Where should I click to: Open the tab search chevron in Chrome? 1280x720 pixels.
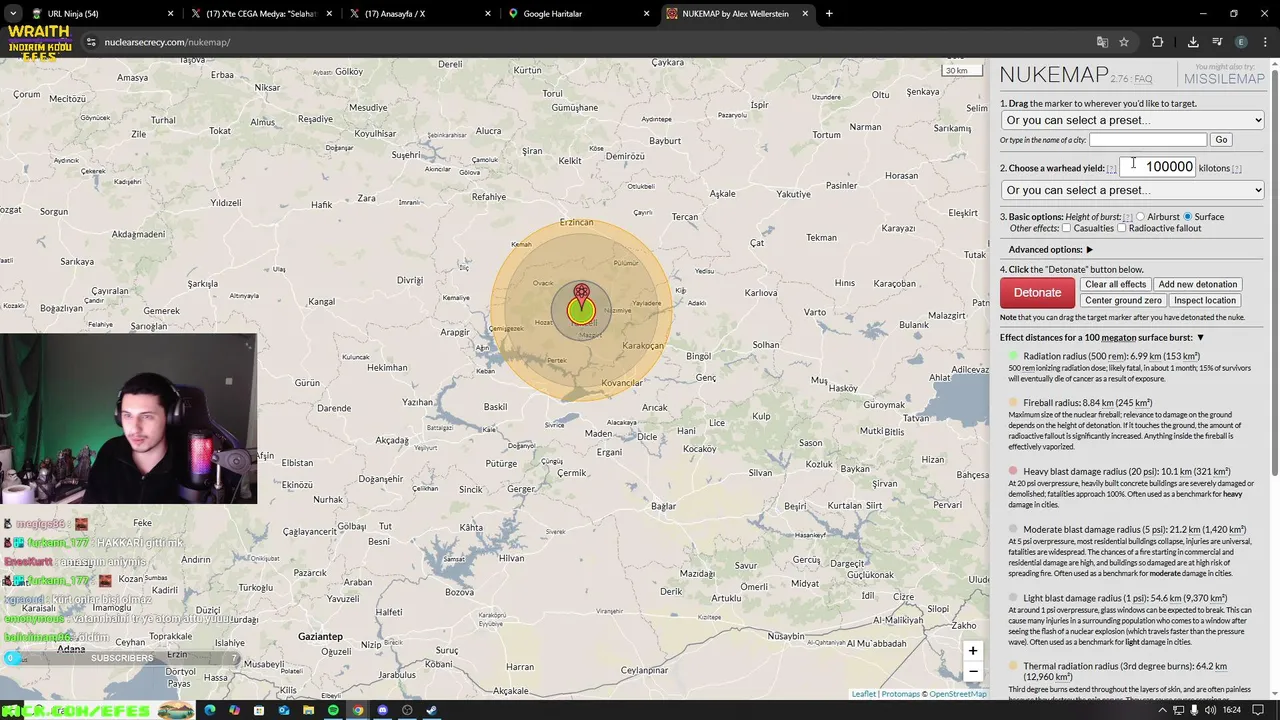11,14
